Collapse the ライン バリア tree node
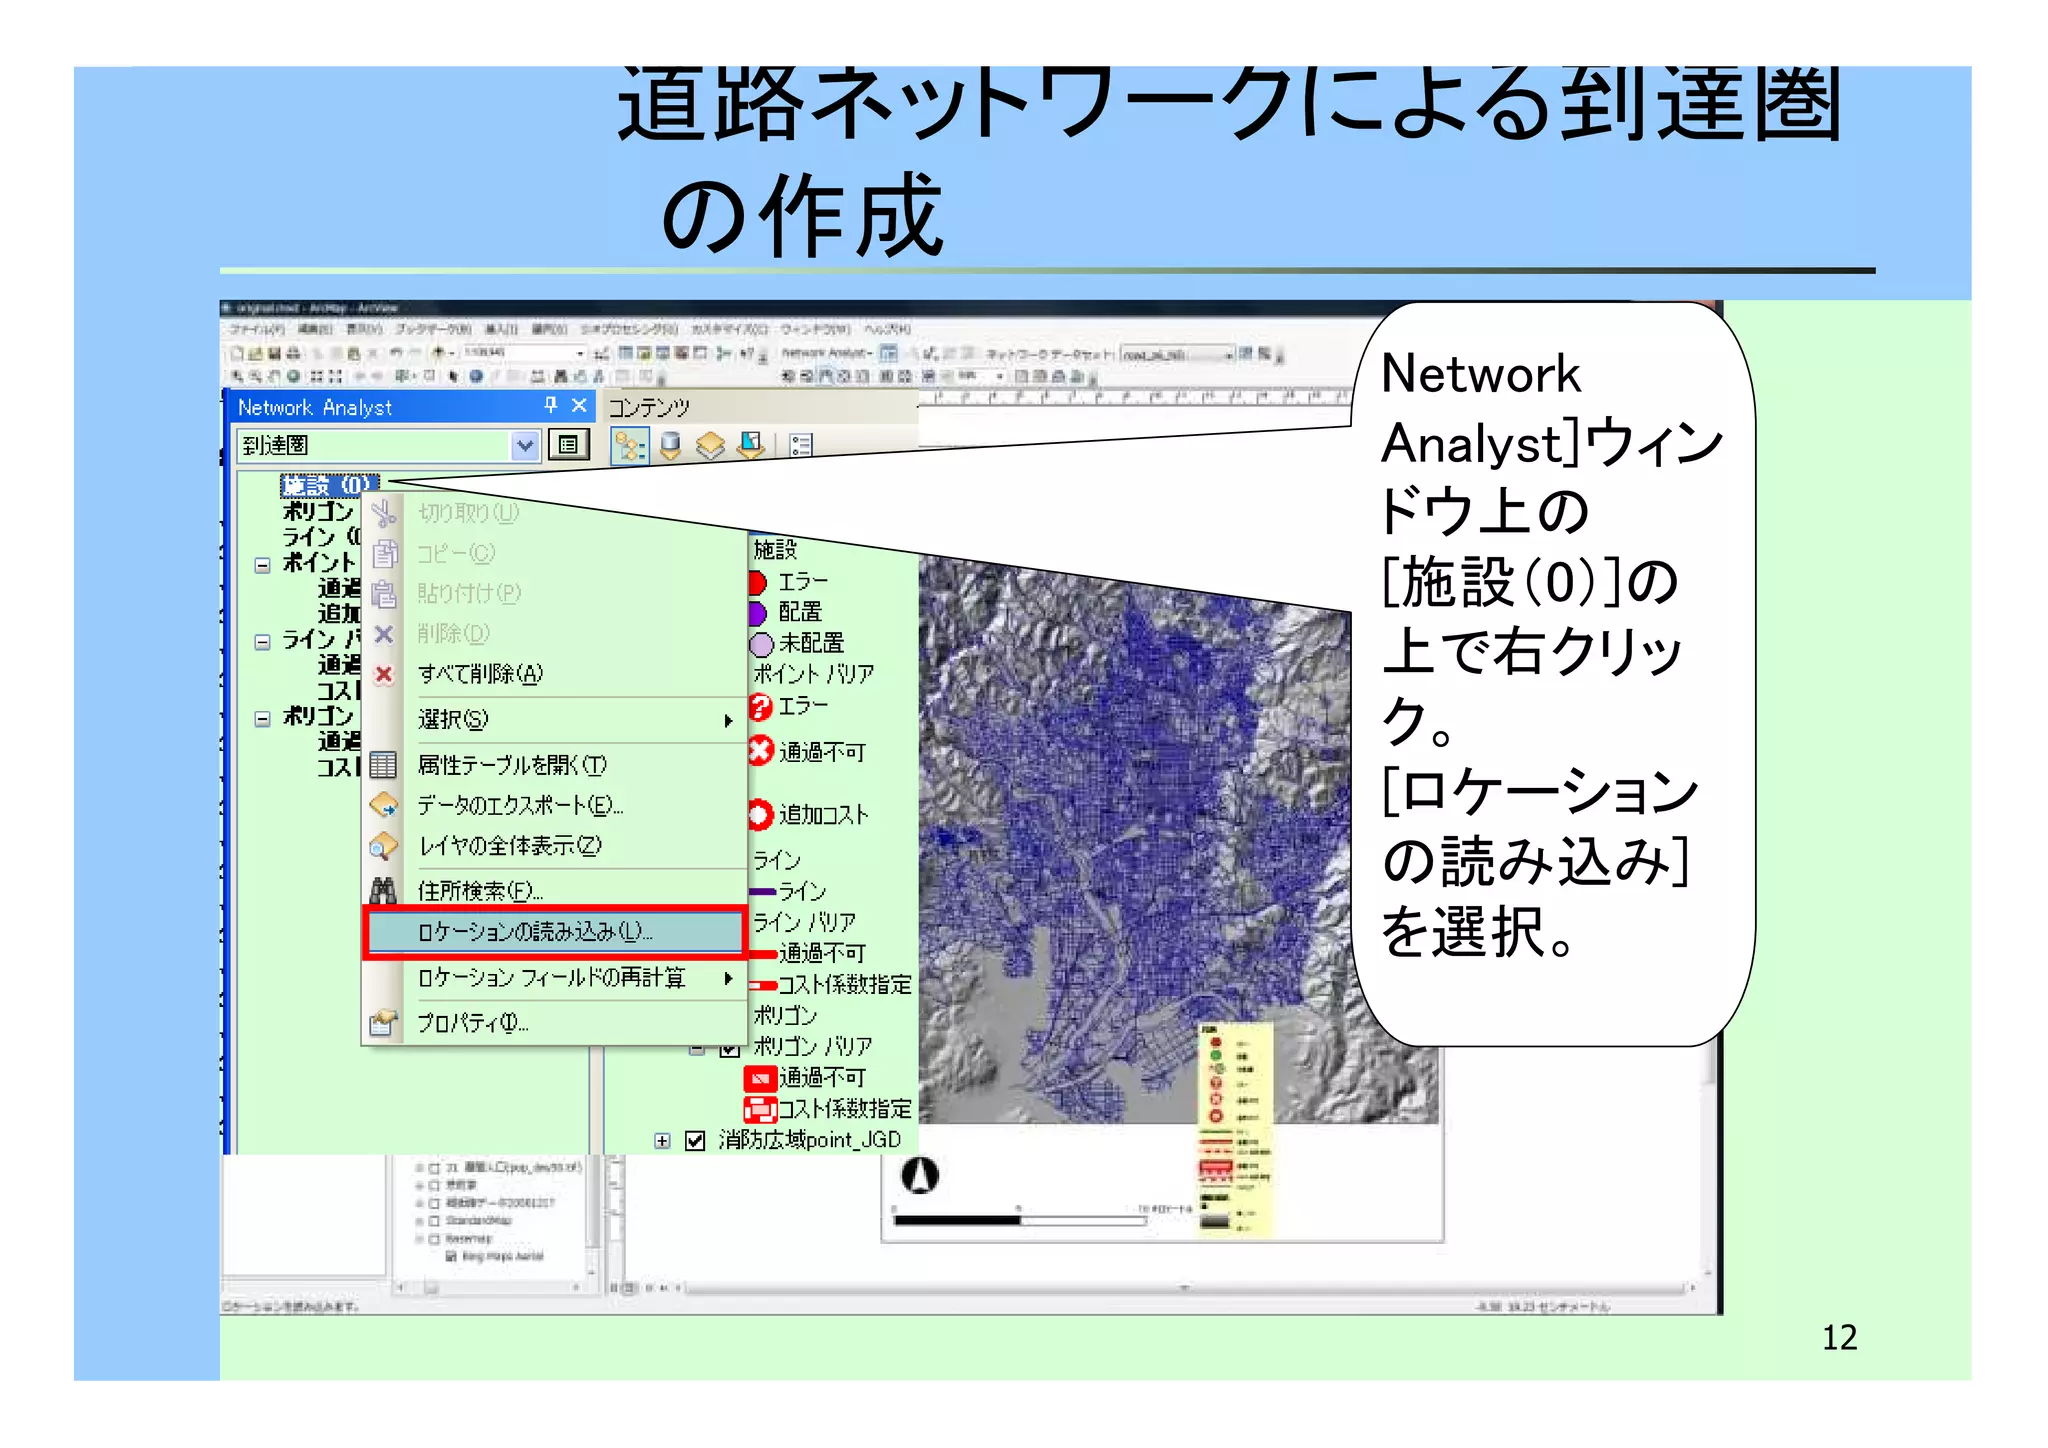This screenshot has height=1448, width=2048. pyautogui.click(x=262, y=642)
